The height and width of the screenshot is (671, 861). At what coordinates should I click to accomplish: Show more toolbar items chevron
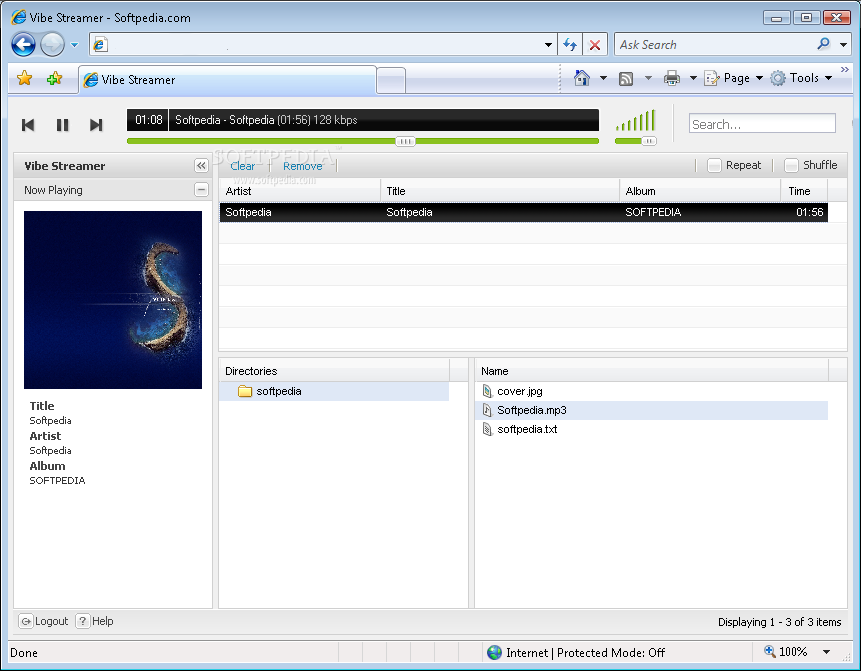tap(845, 70)
